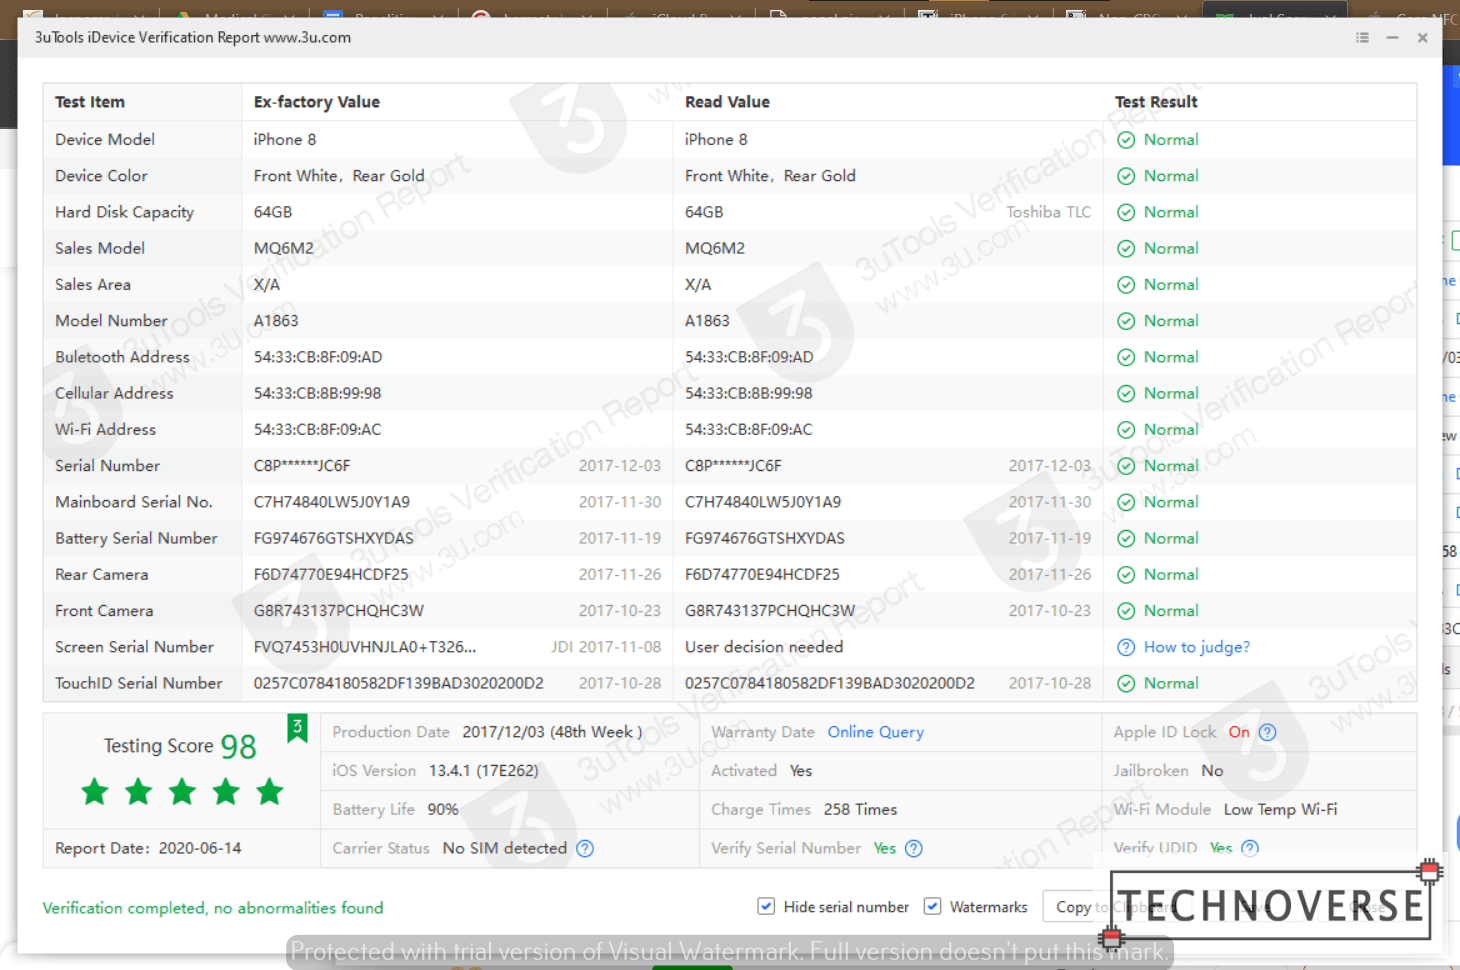Click green 3uTools badge beside Testing Score

click(x=297, y=728)
